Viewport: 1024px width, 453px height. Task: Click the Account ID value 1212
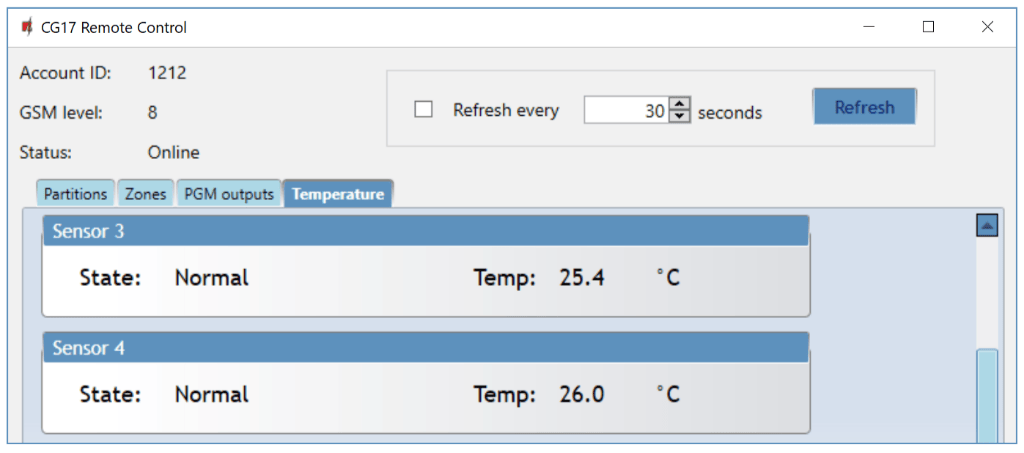coord(167,73)
